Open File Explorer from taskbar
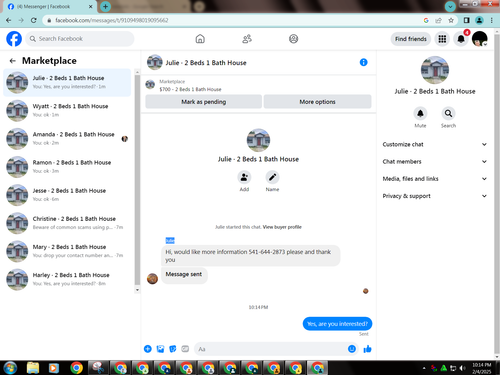The height and width of the screenshot is (375, 500). click(x=33, y=368)
